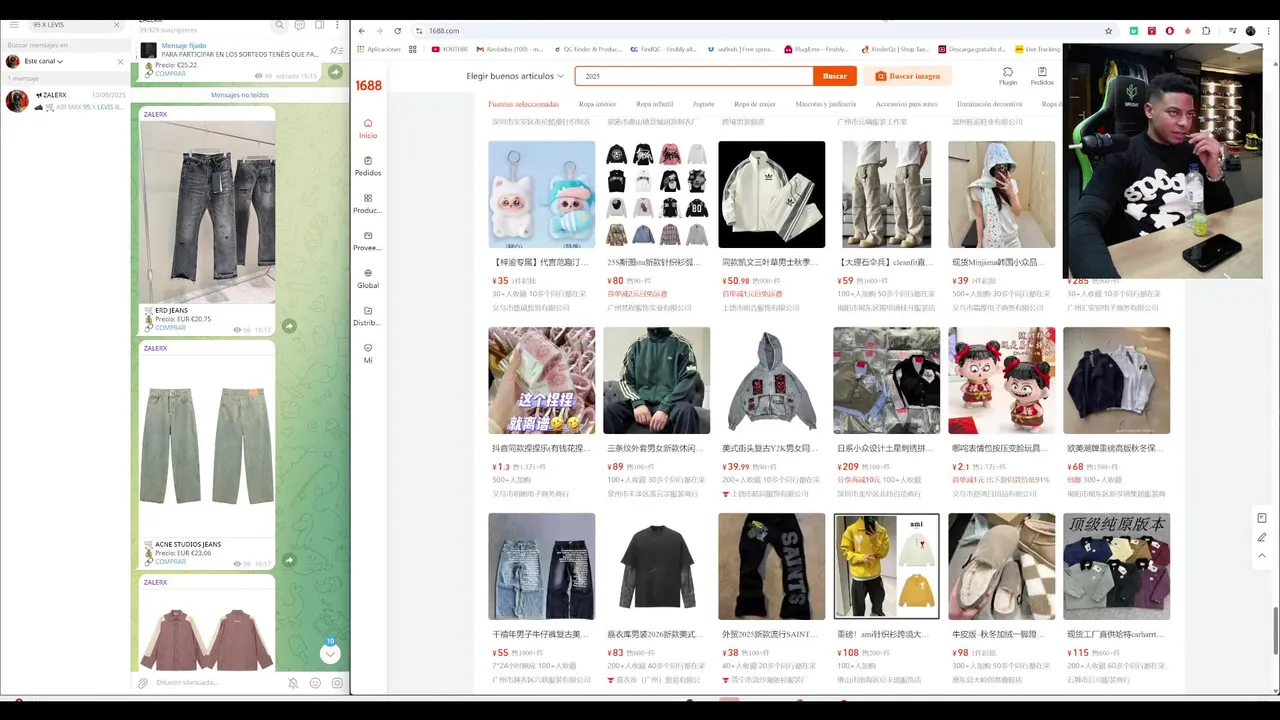The image size is (1280, 720).
Task: Show the pinned messages list icon
Action: 336,50
